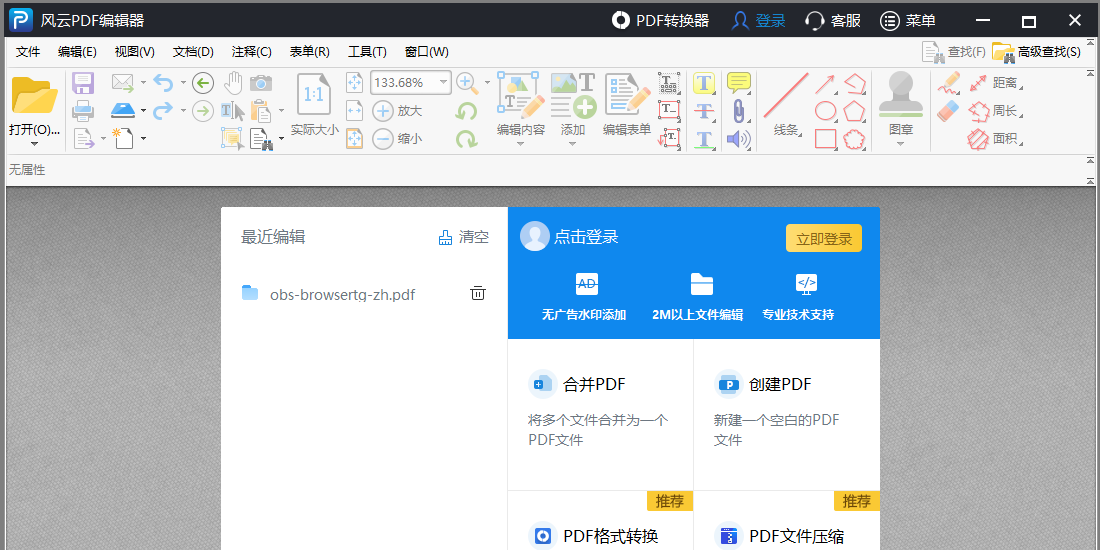The image size is (1100, 550).
Task: Rotate view clockwise icon
Action: pos(466,138)
